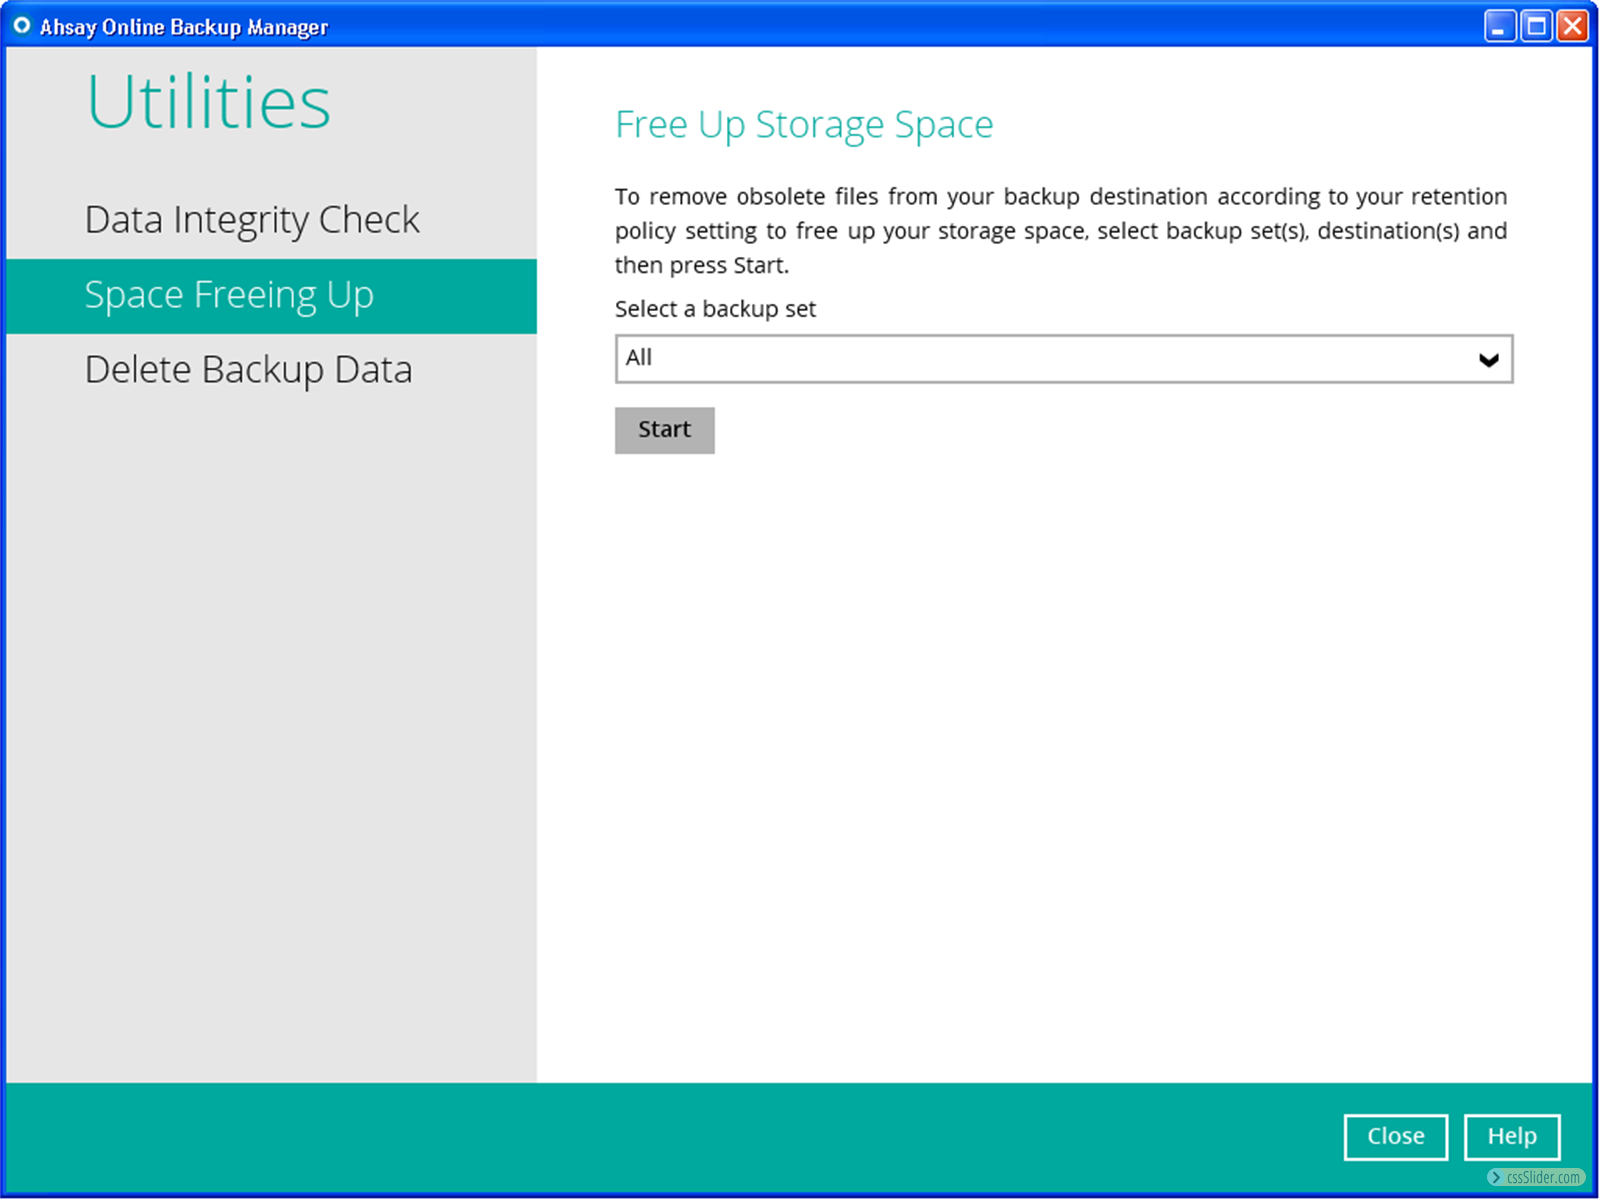Minimize the Ahsay Online Backup Manager window
The height and width of the screenshot is (1200, 1600).
coord(1499,26)
